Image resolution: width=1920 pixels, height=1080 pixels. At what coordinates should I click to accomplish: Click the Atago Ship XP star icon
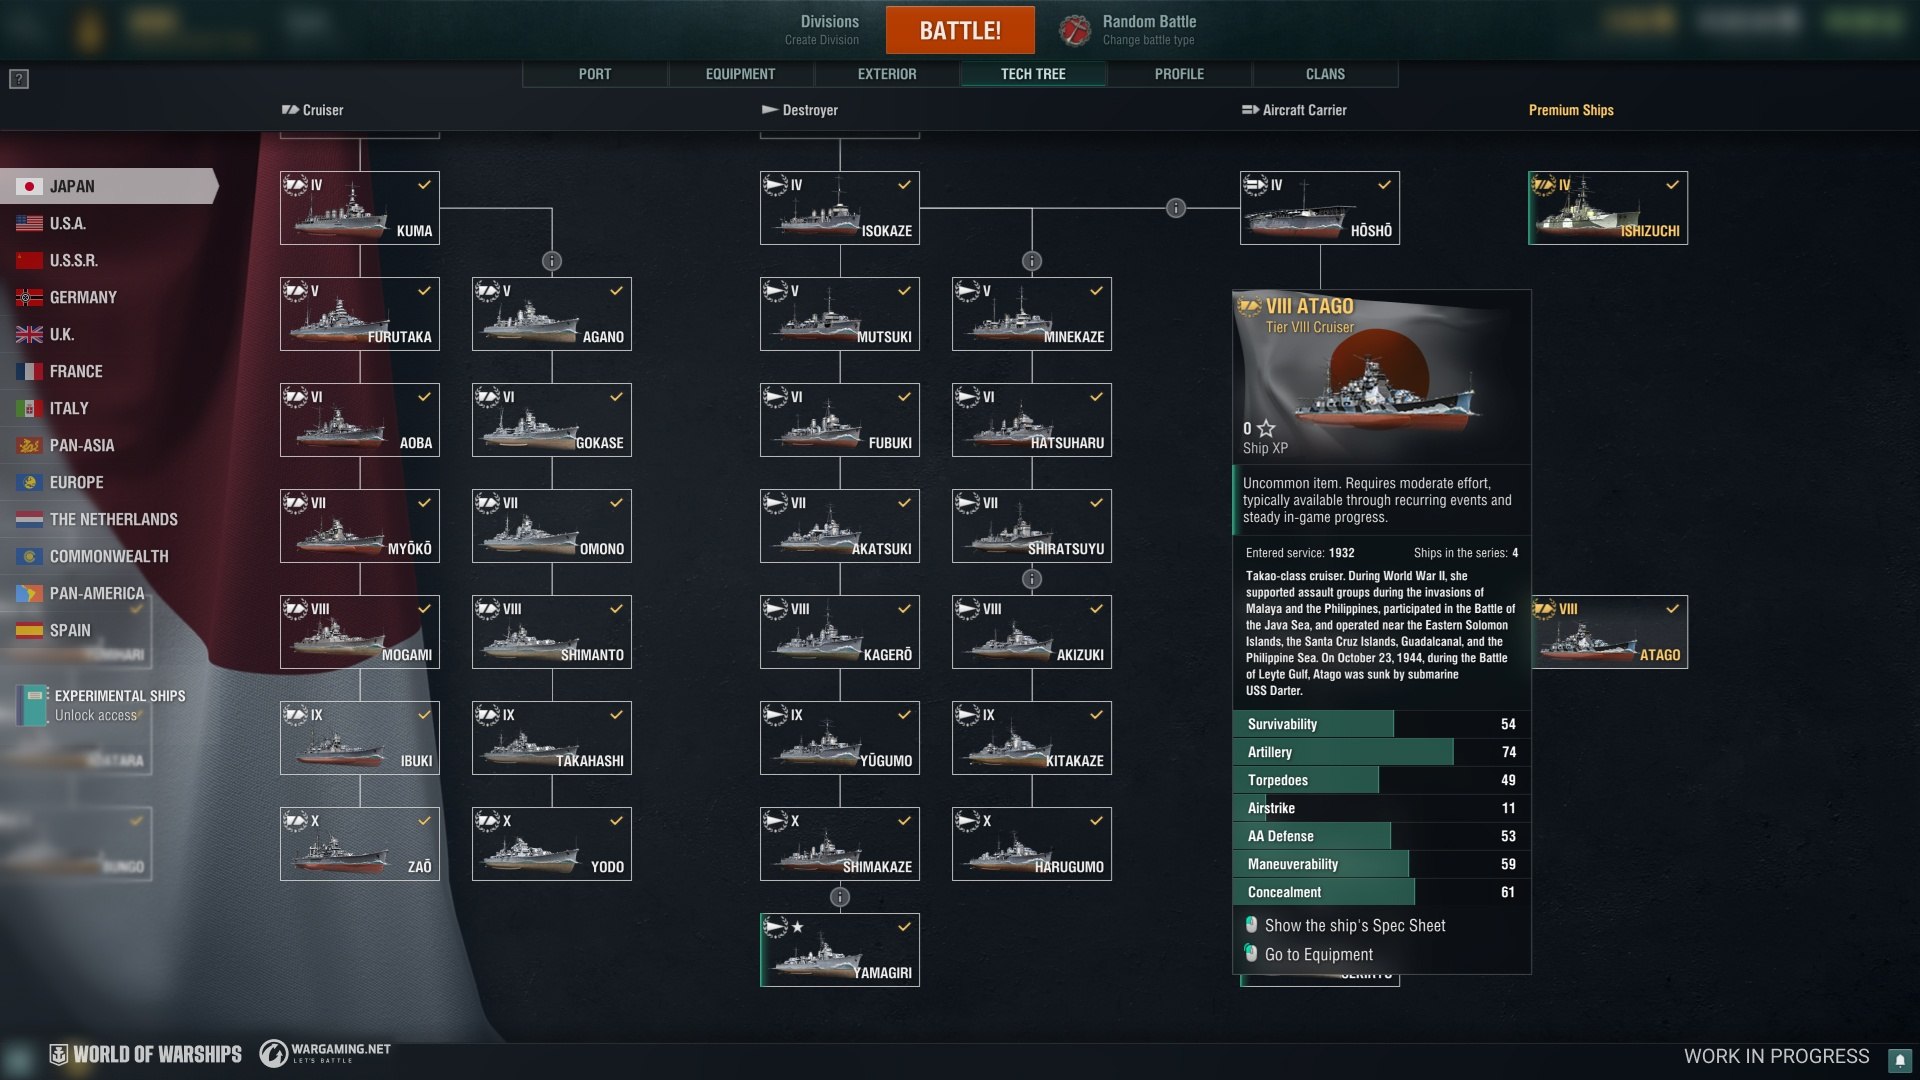tap(1266, 428)
